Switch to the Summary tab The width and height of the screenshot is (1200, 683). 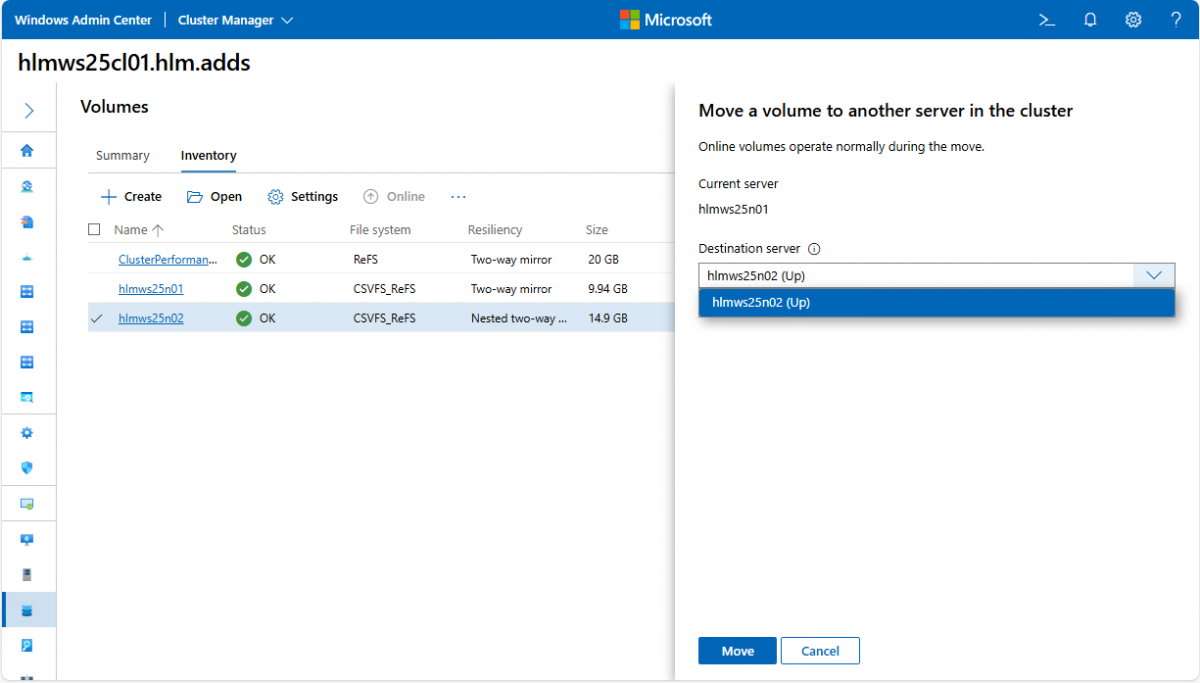pyautogui.click(x=122, y=156)
